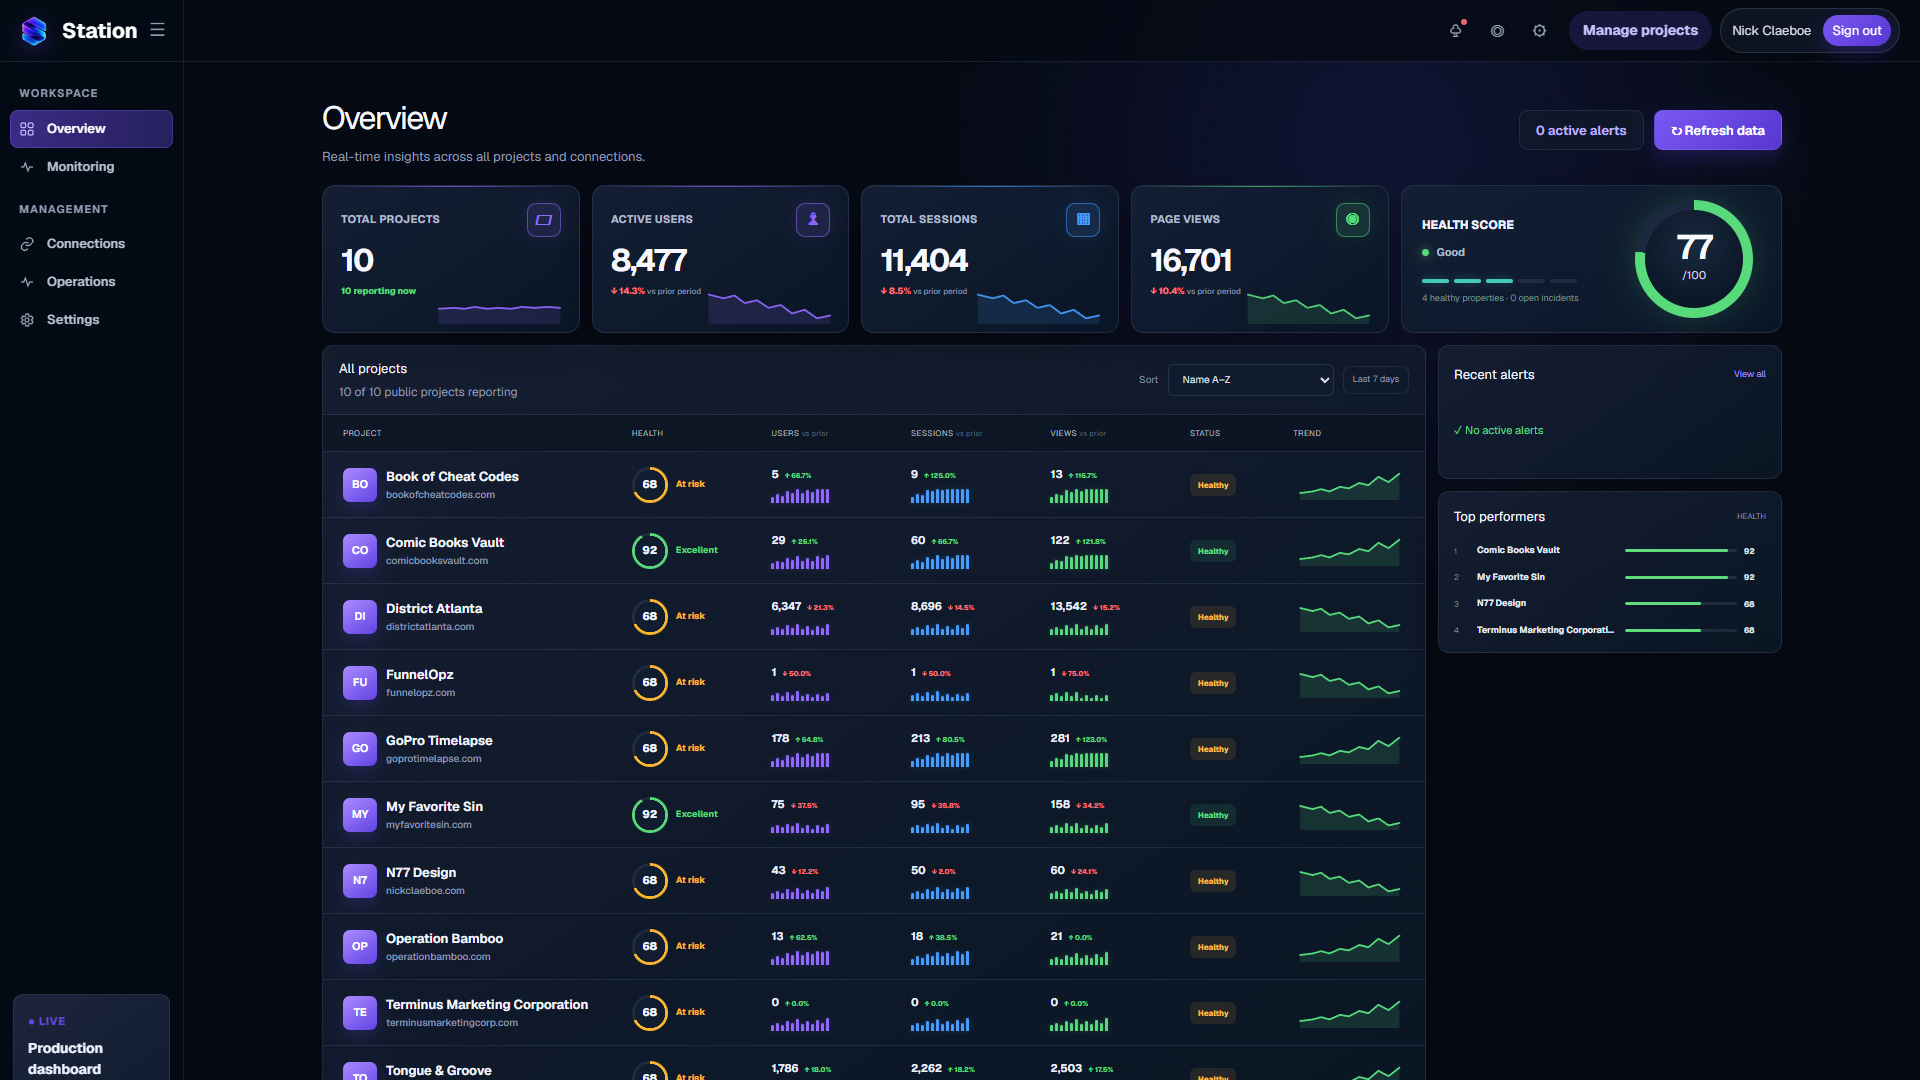
Task: Click the OP avatar for Operation Bamboo
Action: click(360, 947)
